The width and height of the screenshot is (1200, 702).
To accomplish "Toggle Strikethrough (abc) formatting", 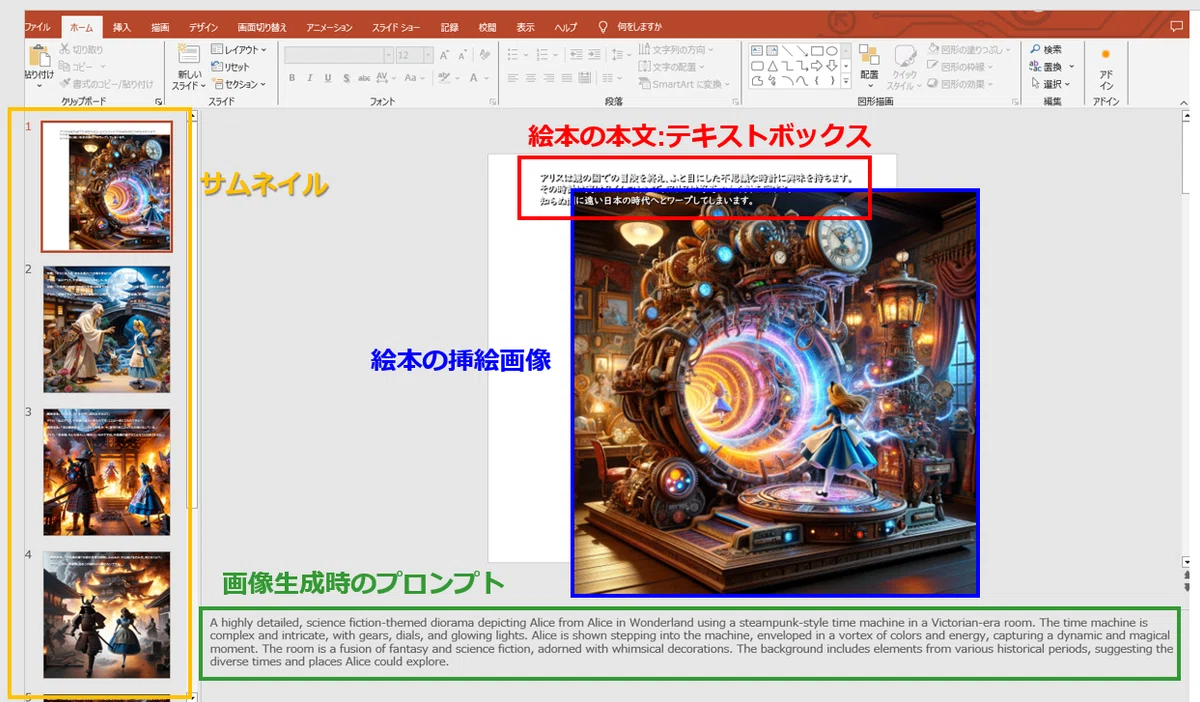I will [x=365, y=78].
